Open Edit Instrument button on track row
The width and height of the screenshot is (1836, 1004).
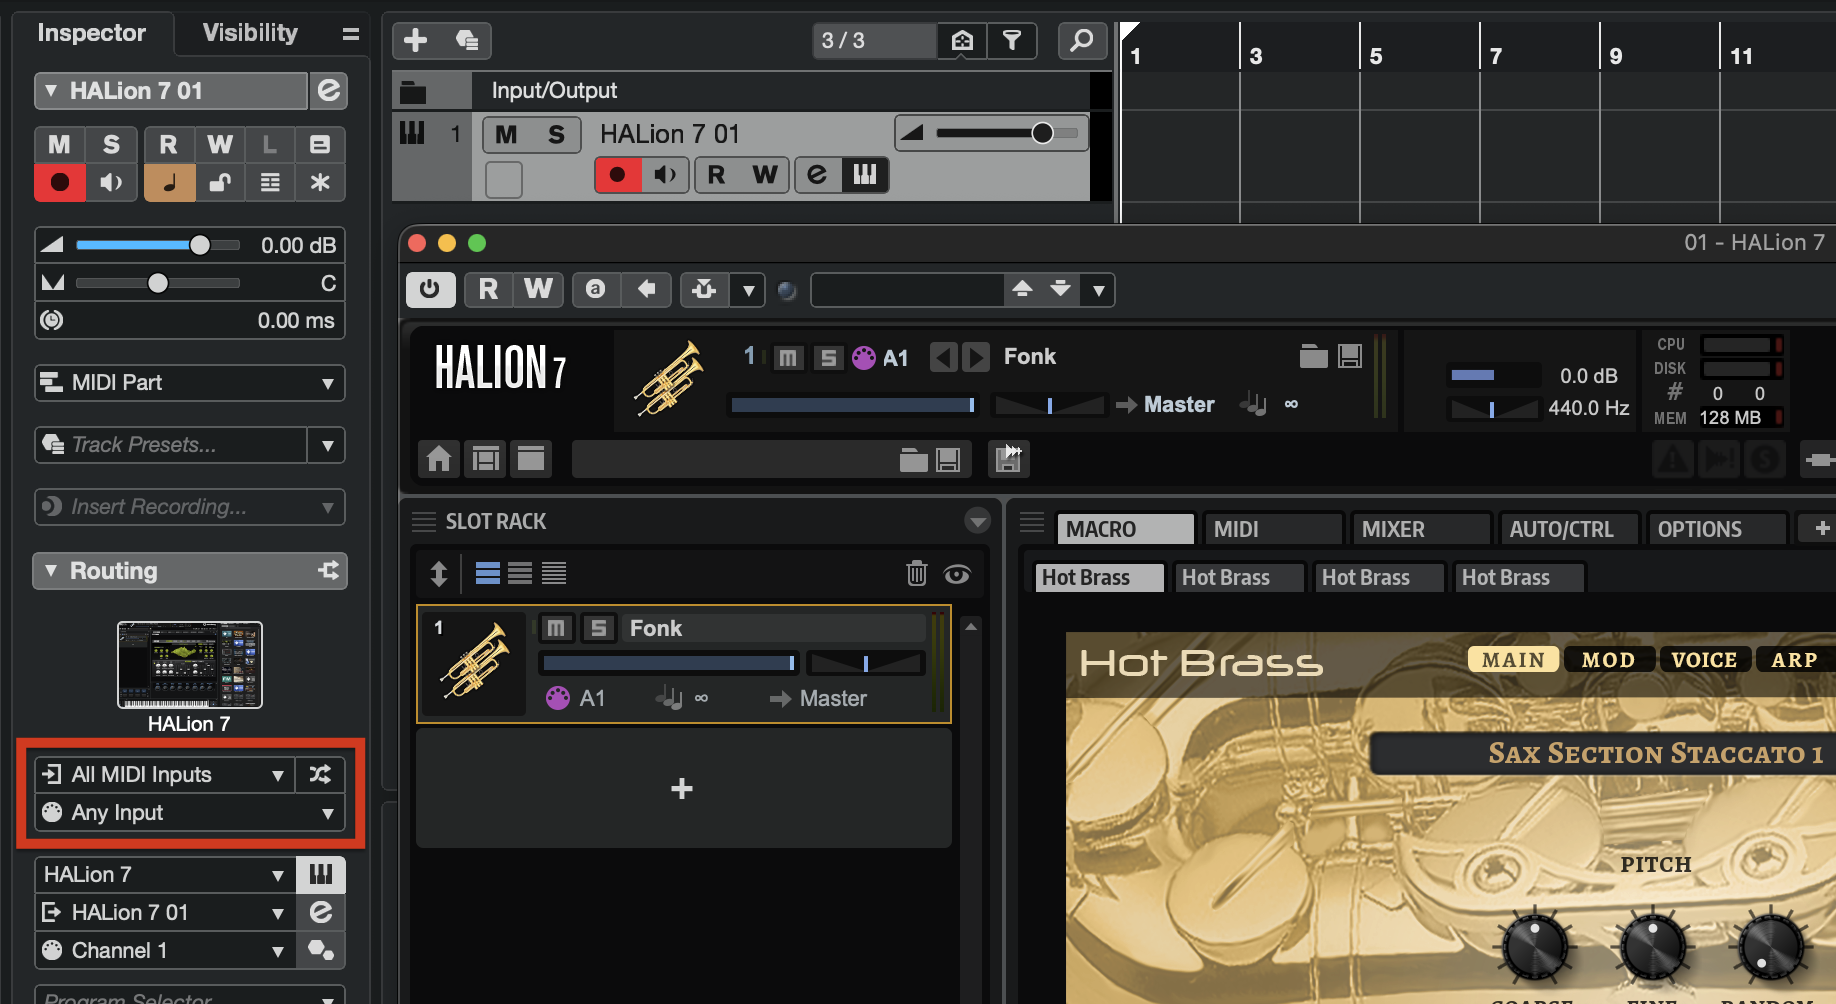[817, 175]
